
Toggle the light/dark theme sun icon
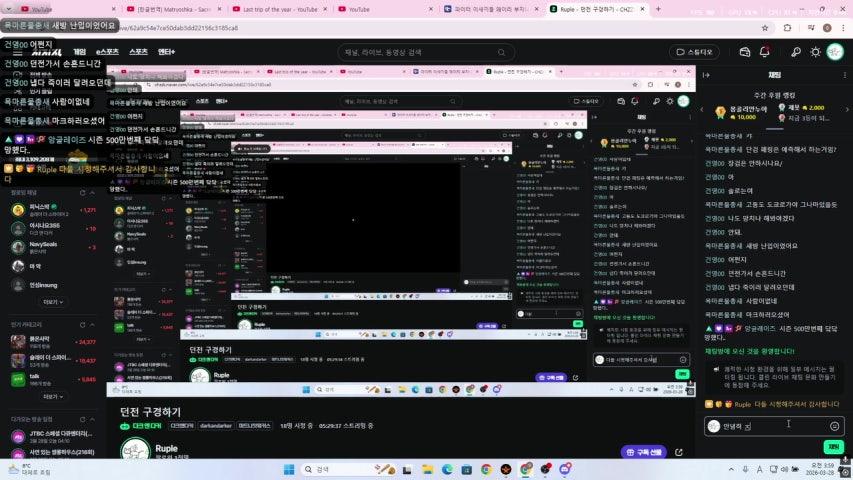(815, 52)
